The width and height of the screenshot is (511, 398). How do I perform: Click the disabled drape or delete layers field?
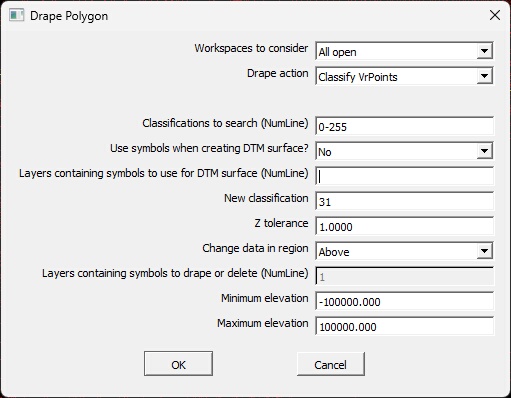pos(404,276)
